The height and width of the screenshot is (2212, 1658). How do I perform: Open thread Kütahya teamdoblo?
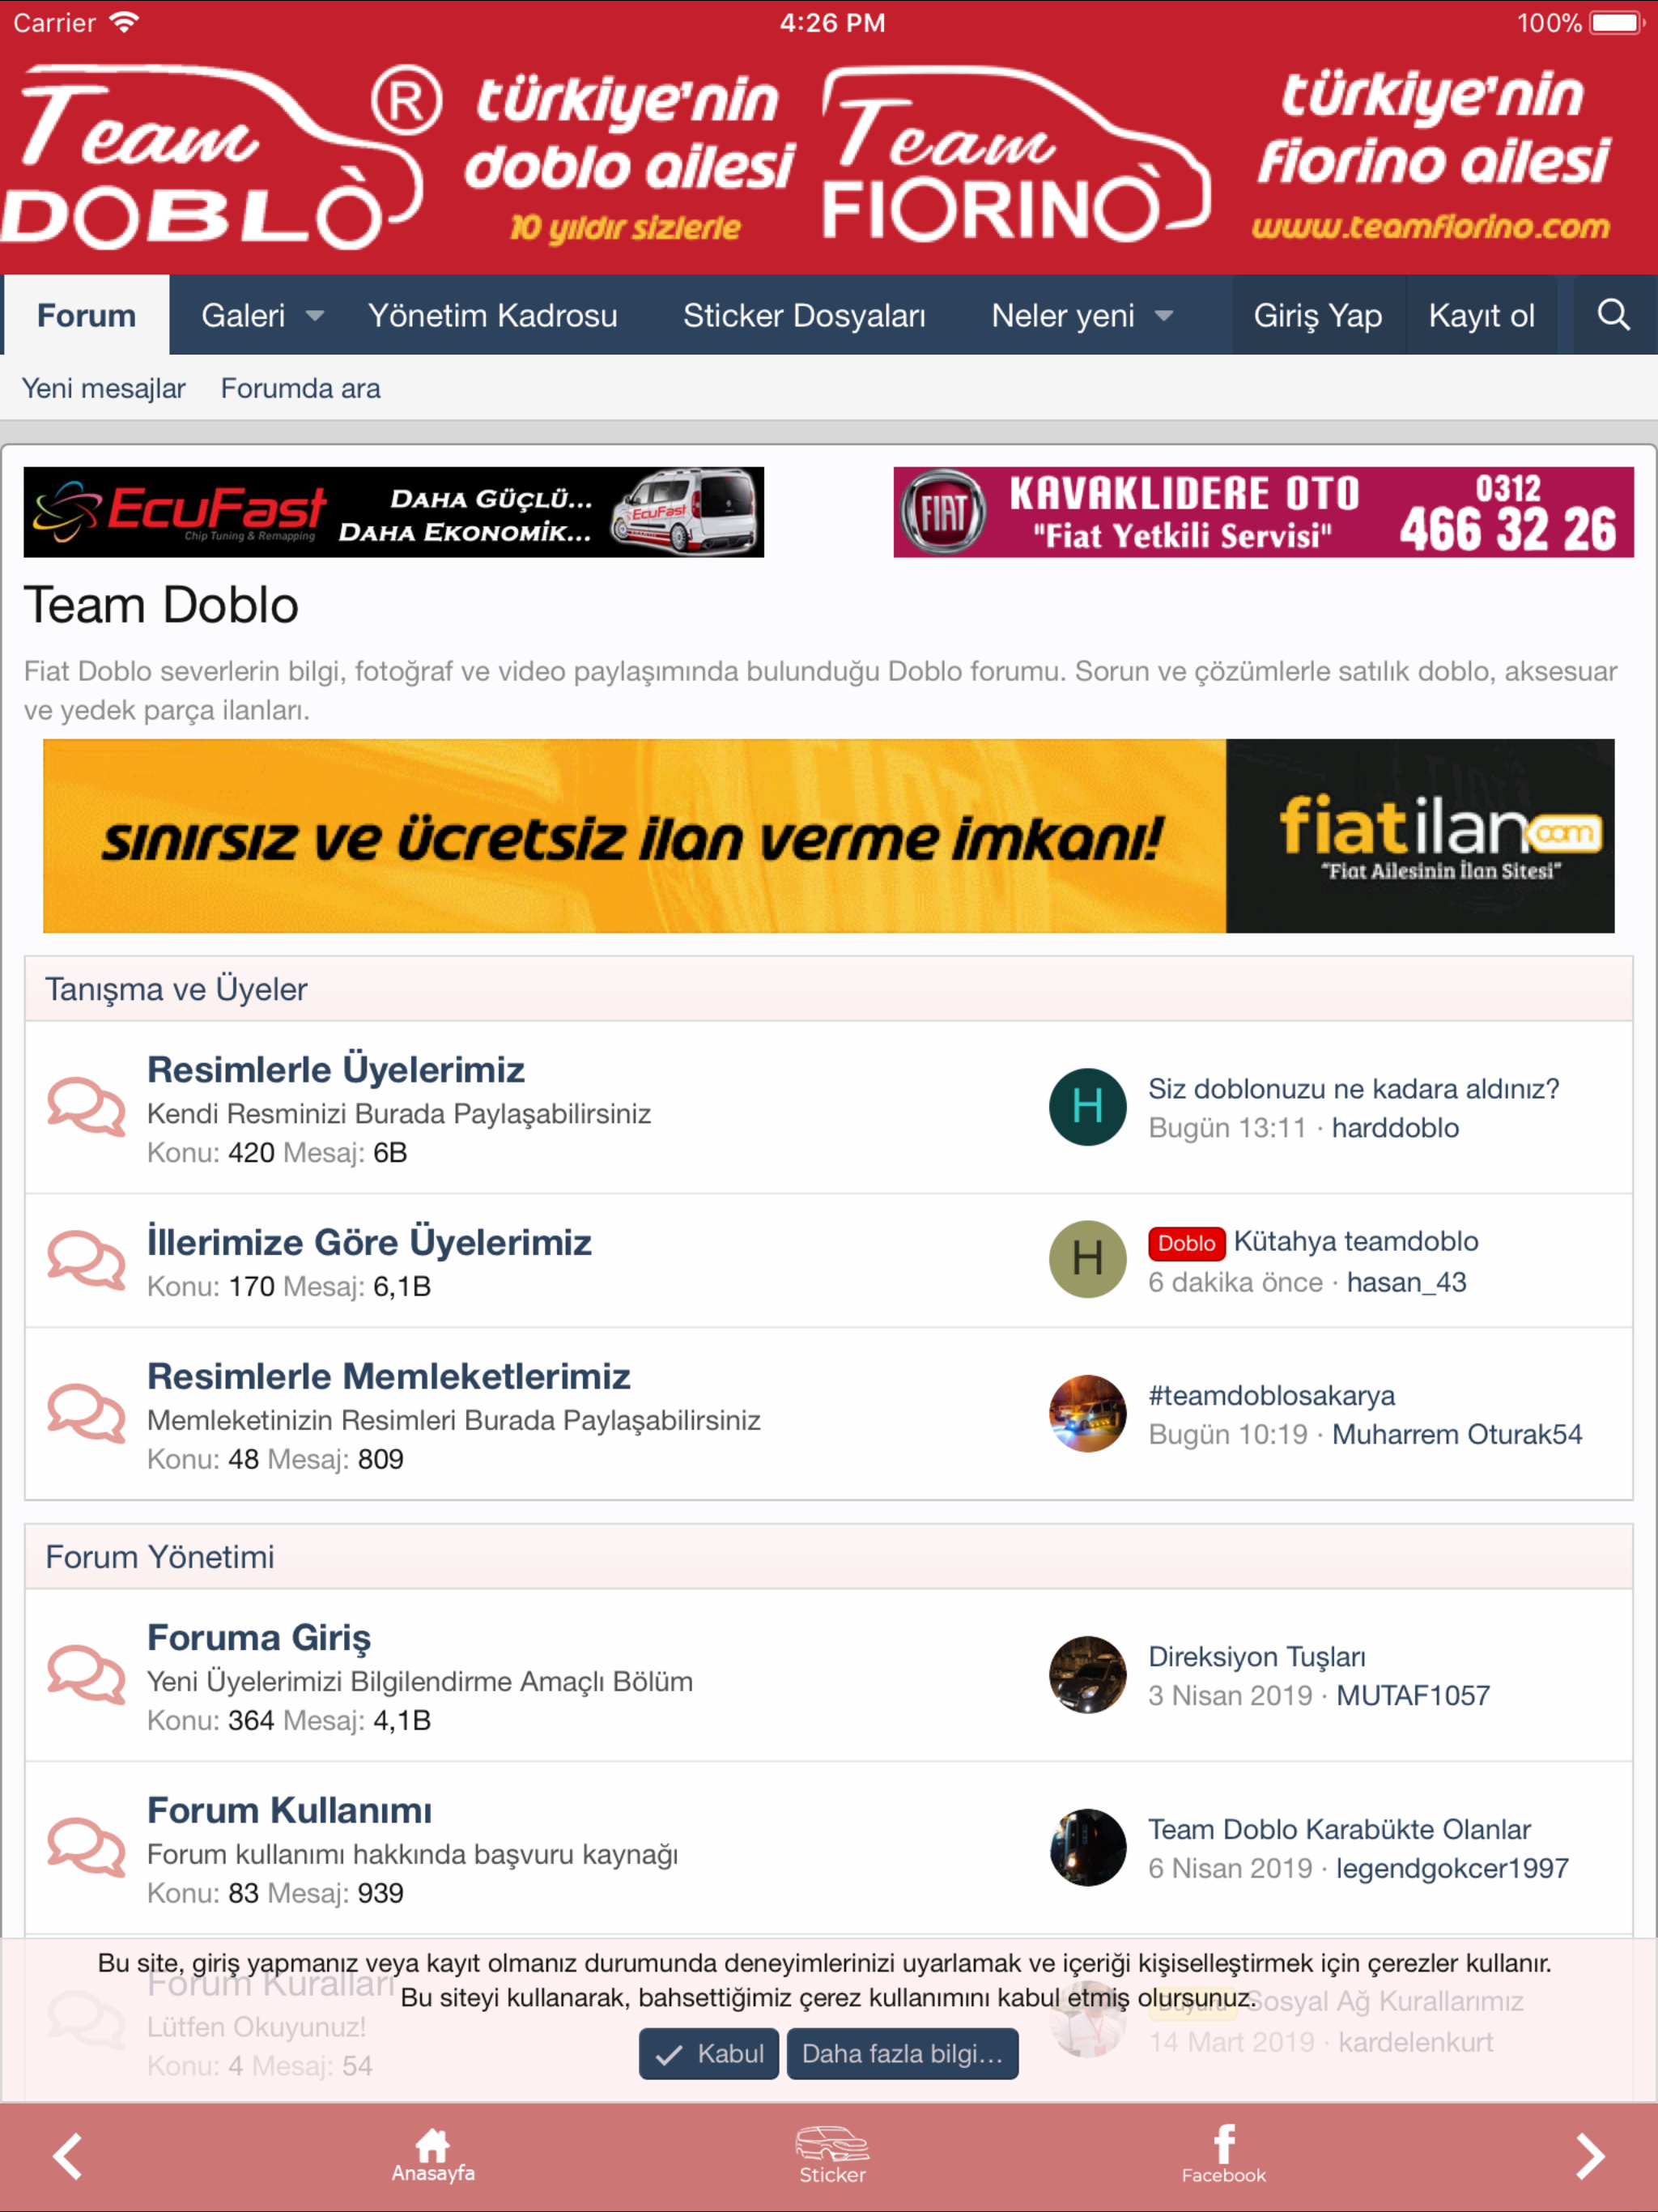[1356, 1241]
